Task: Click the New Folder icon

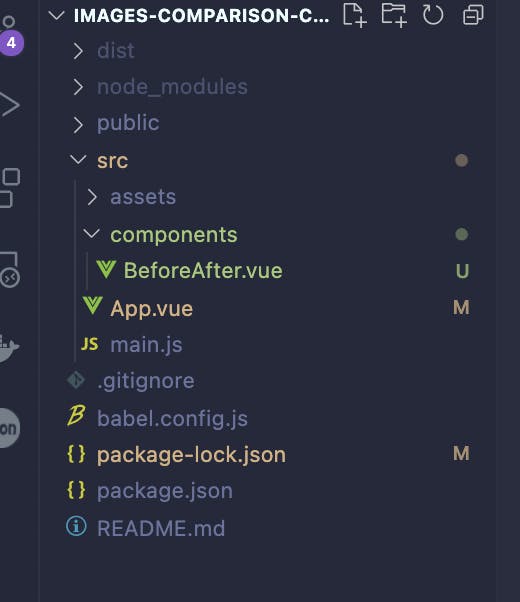Action: (x=394, y=15)
